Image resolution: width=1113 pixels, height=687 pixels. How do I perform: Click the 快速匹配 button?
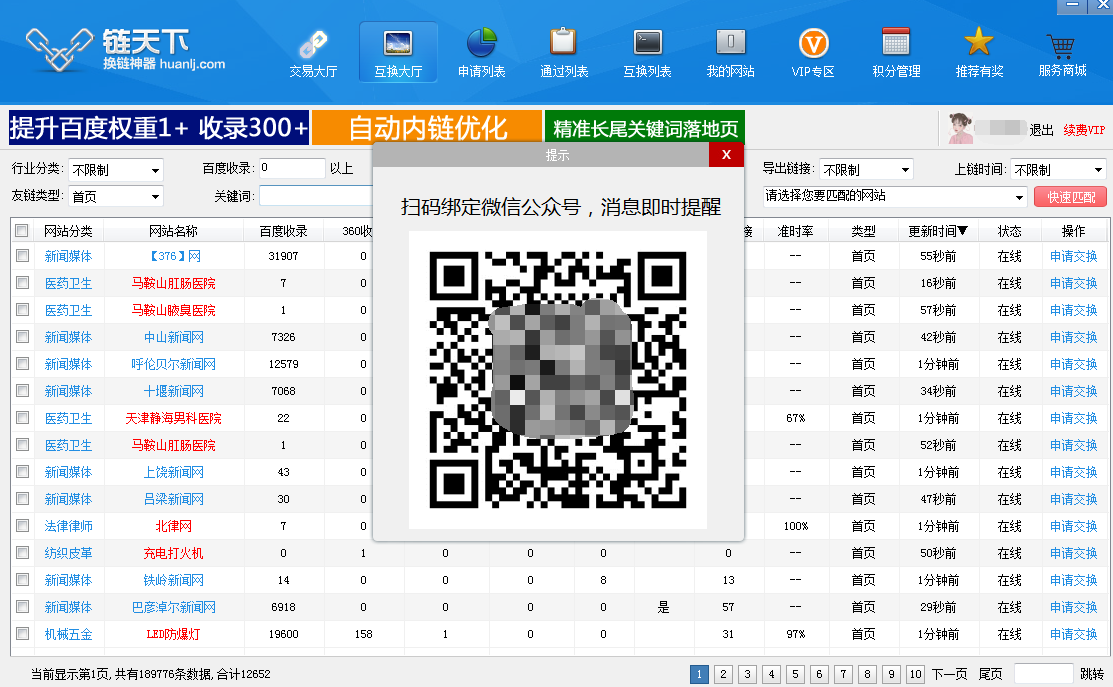(x=1070, y=197)
